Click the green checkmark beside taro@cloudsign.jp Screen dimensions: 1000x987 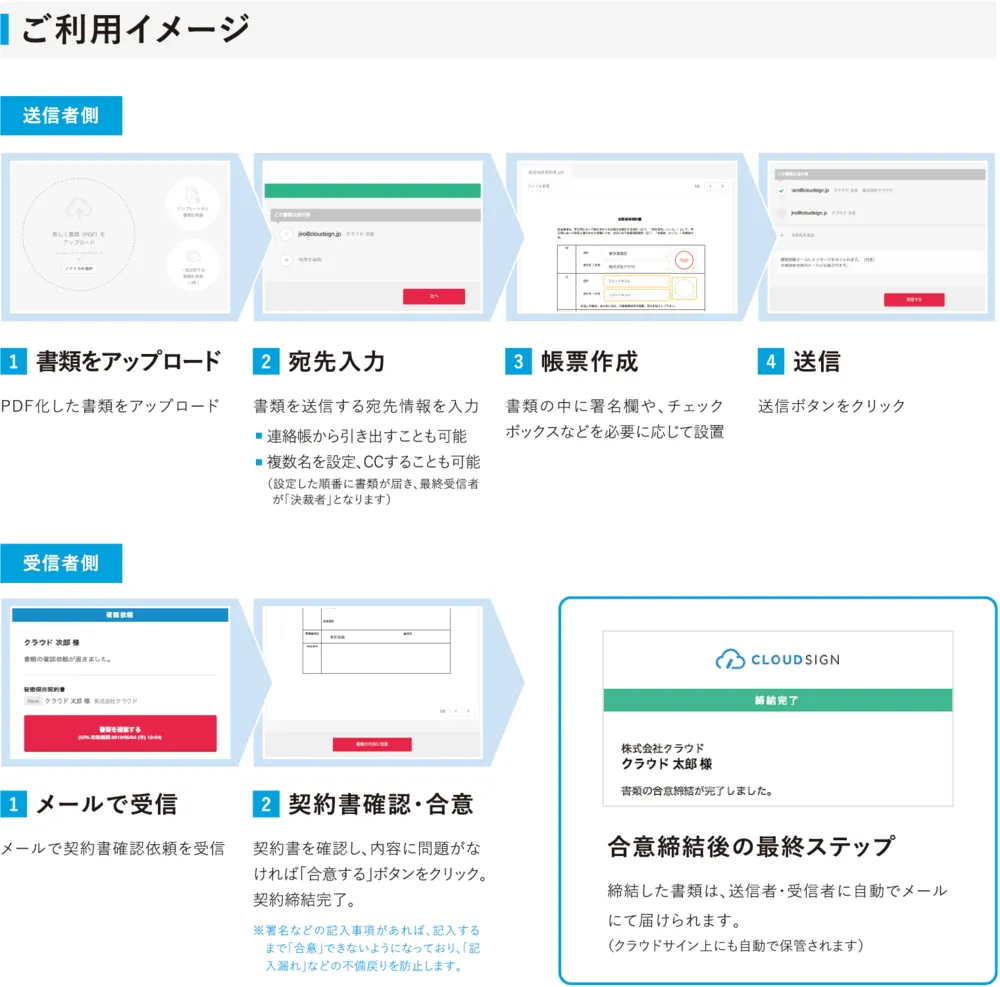pos(780,189)
